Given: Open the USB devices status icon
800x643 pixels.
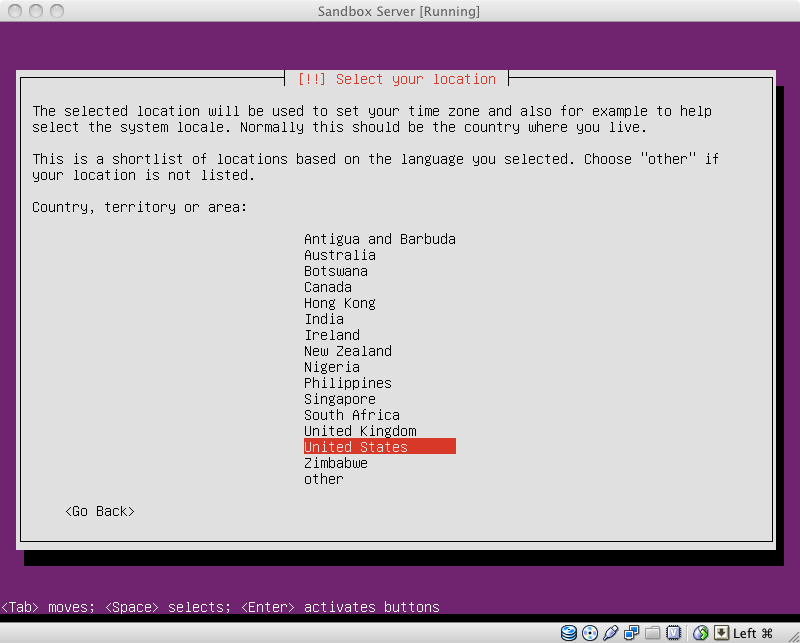Looking at the screenshot, I should click(611, 633).
